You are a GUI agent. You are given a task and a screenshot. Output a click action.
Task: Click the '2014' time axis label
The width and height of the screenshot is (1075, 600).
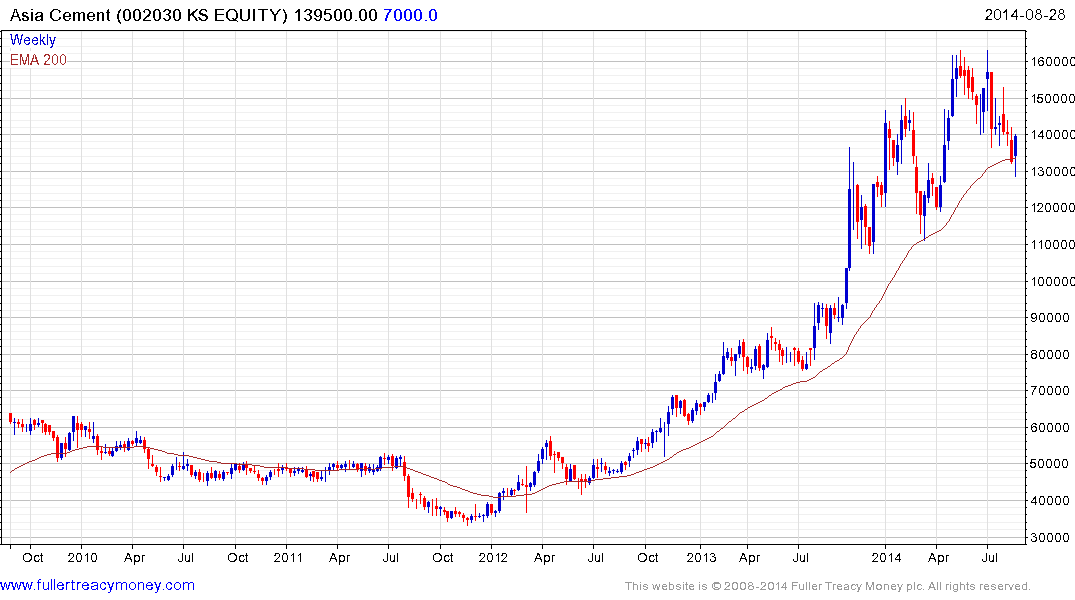coord(886,557)
